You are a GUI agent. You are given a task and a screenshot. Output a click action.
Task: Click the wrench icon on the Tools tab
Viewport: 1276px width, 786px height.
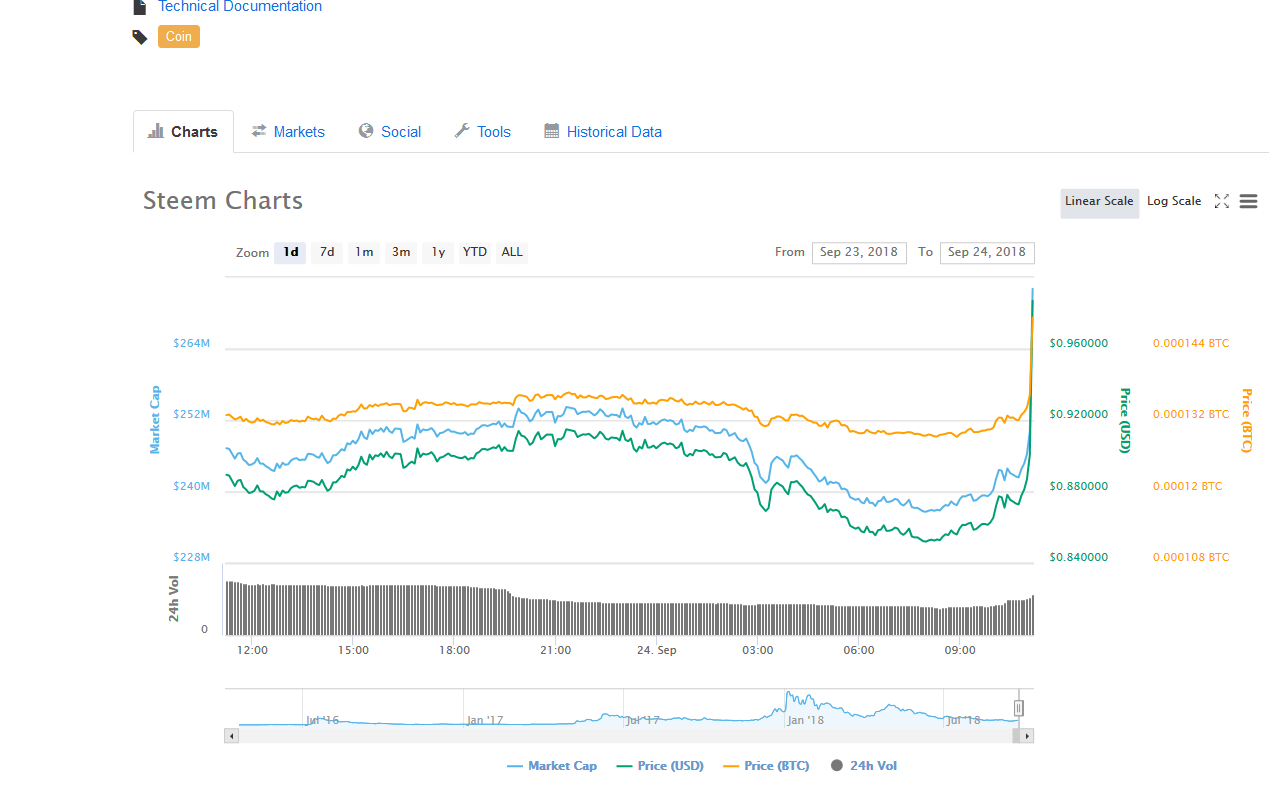click(462, 131)
